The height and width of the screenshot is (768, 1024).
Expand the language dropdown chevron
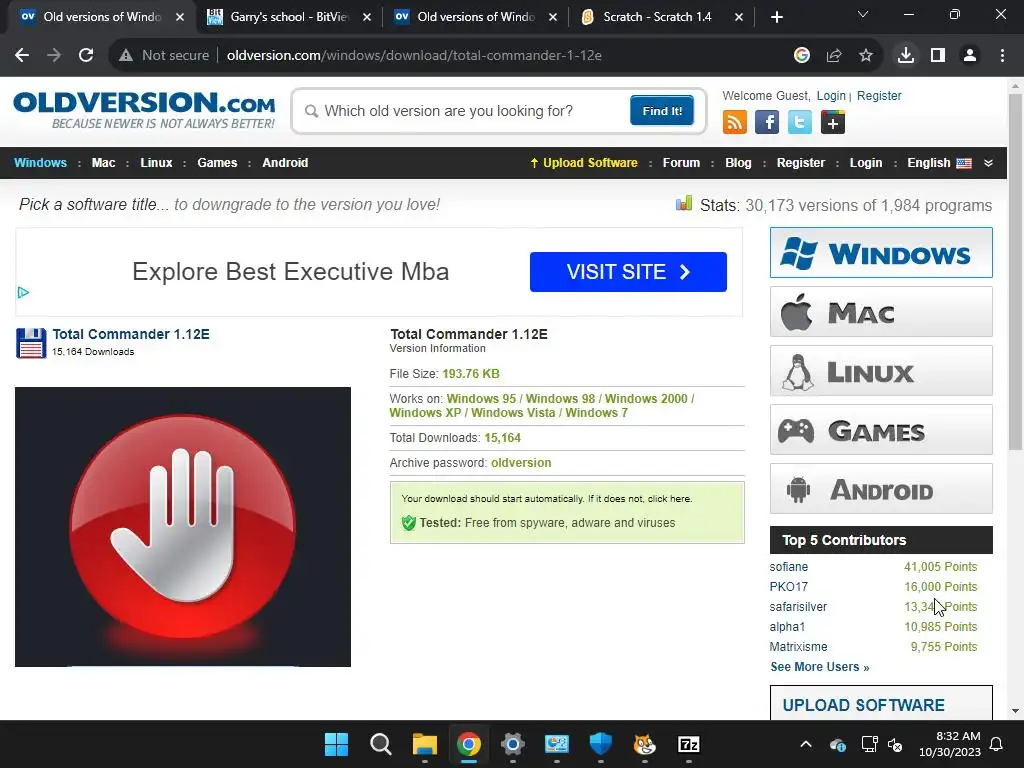tap(988, 163)
